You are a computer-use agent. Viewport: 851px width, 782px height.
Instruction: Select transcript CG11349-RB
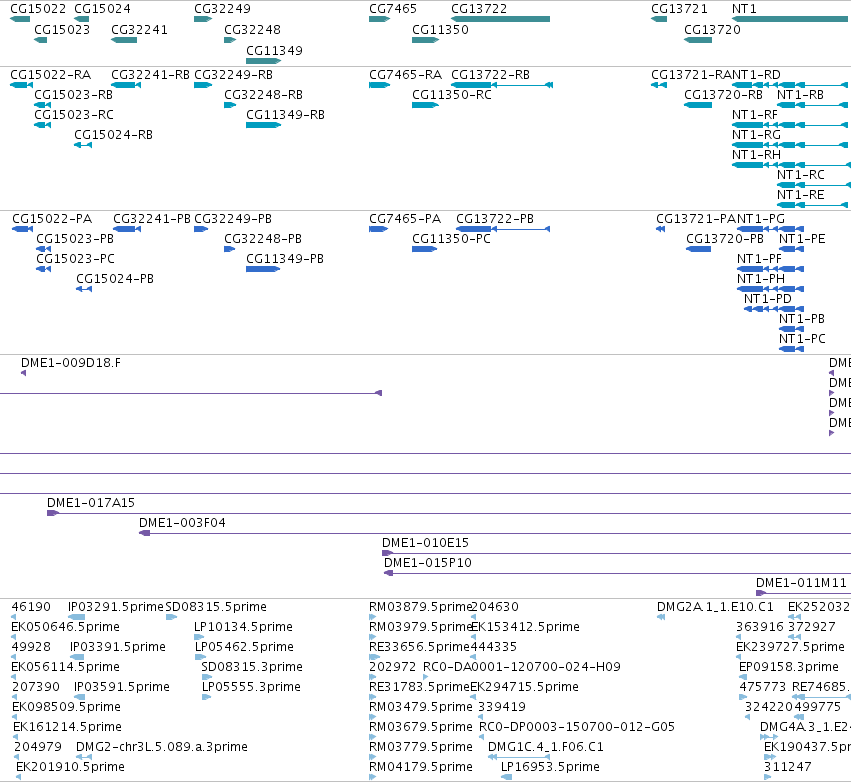[x=285, y=115]
